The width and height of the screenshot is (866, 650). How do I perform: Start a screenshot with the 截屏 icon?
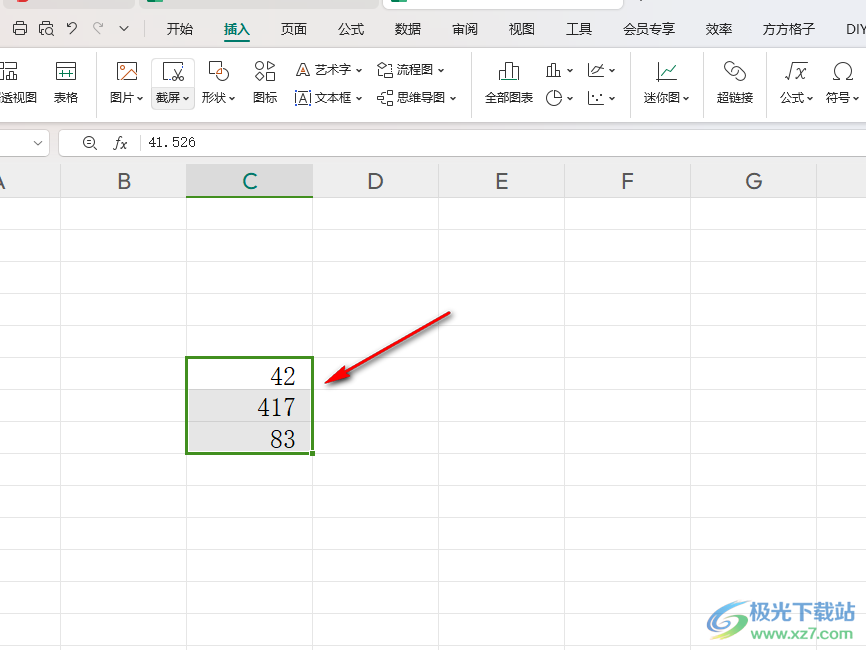(173, 72)
